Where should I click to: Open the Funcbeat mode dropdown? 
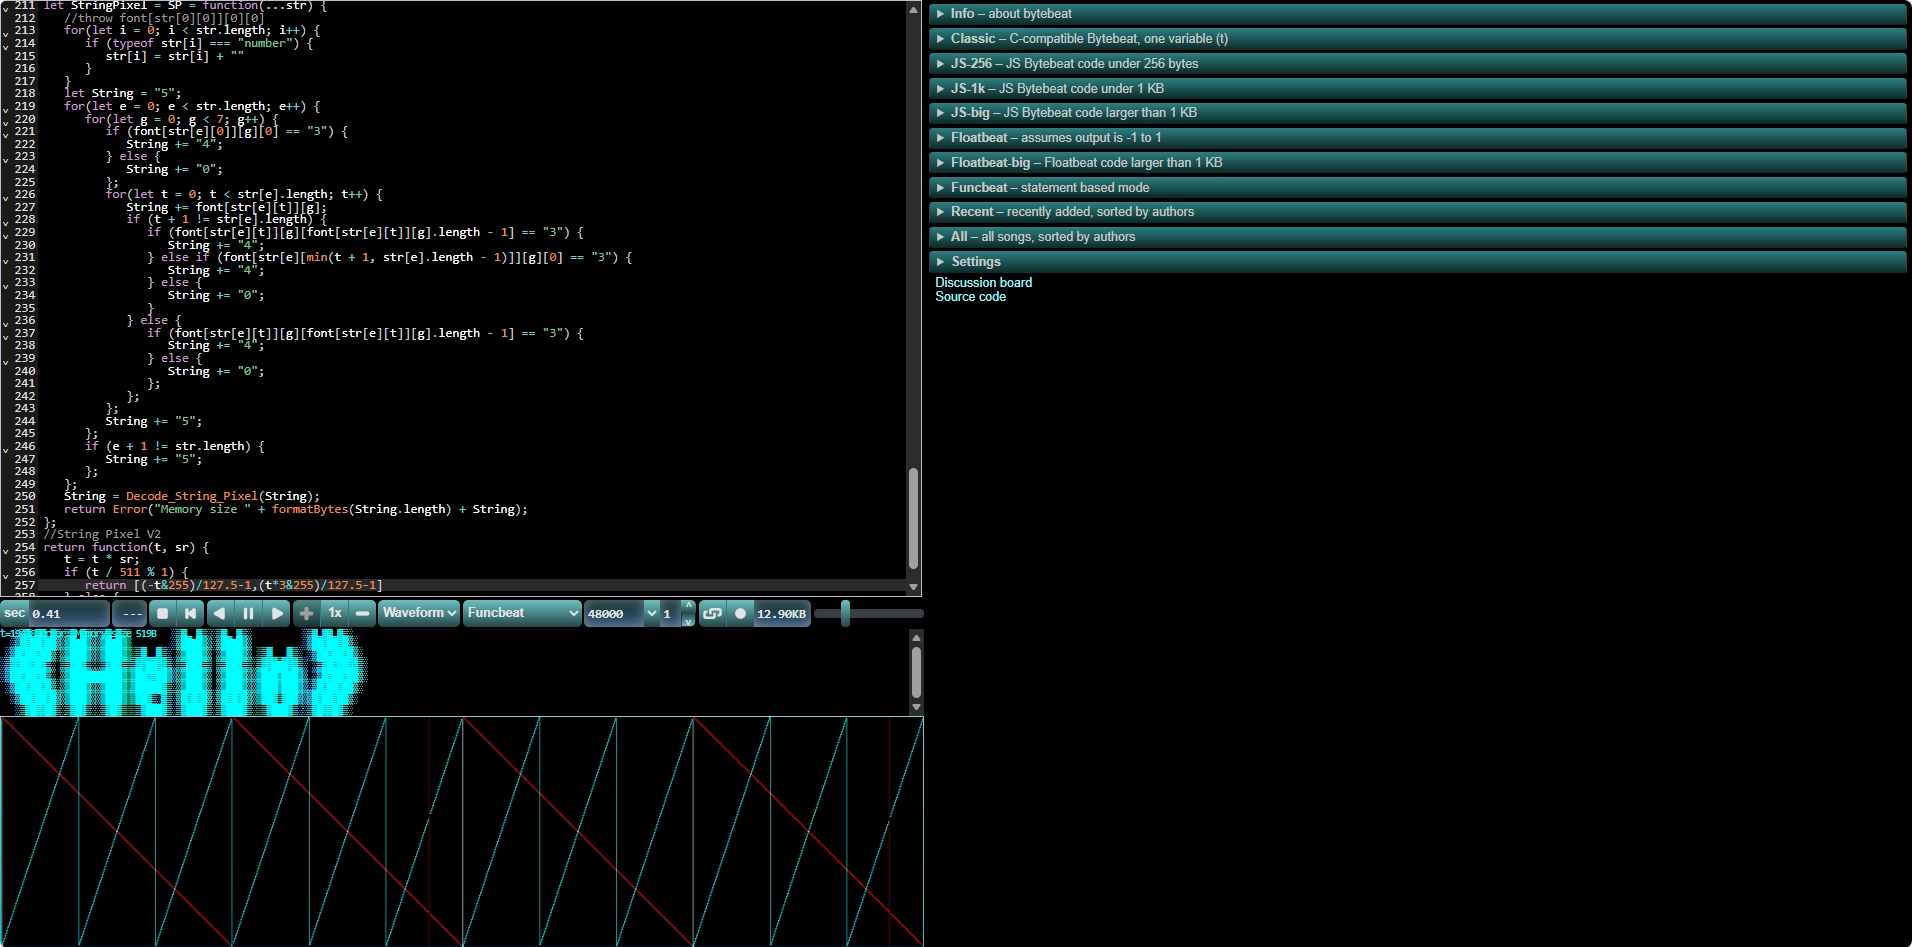(522, 614)
